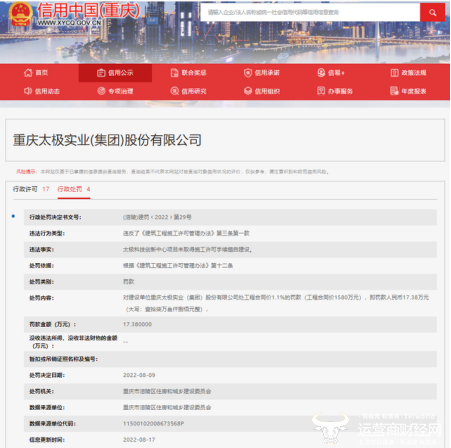Click the 联合奖惩 document icon

174,73
